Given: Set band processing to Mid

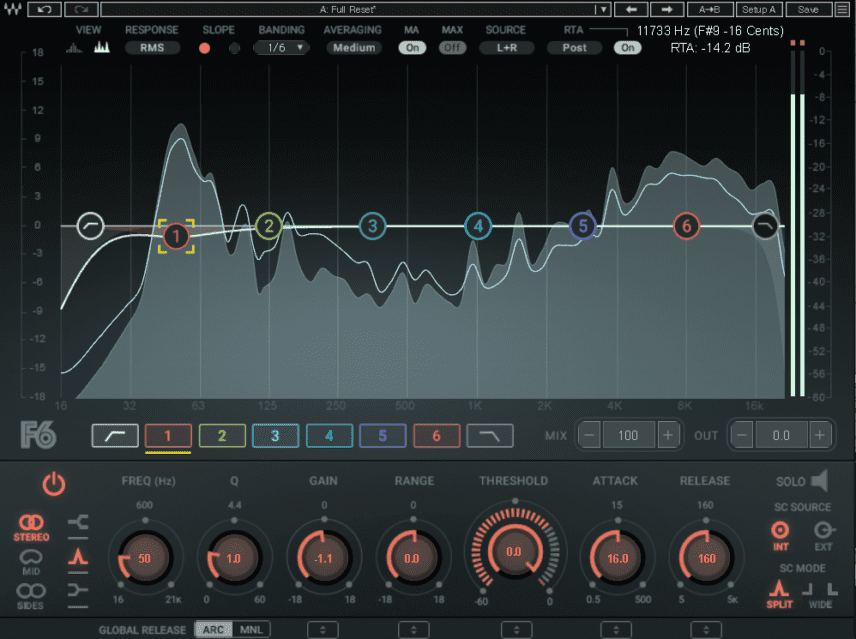Looking at the screenshot, I should [x=31, y=562].
